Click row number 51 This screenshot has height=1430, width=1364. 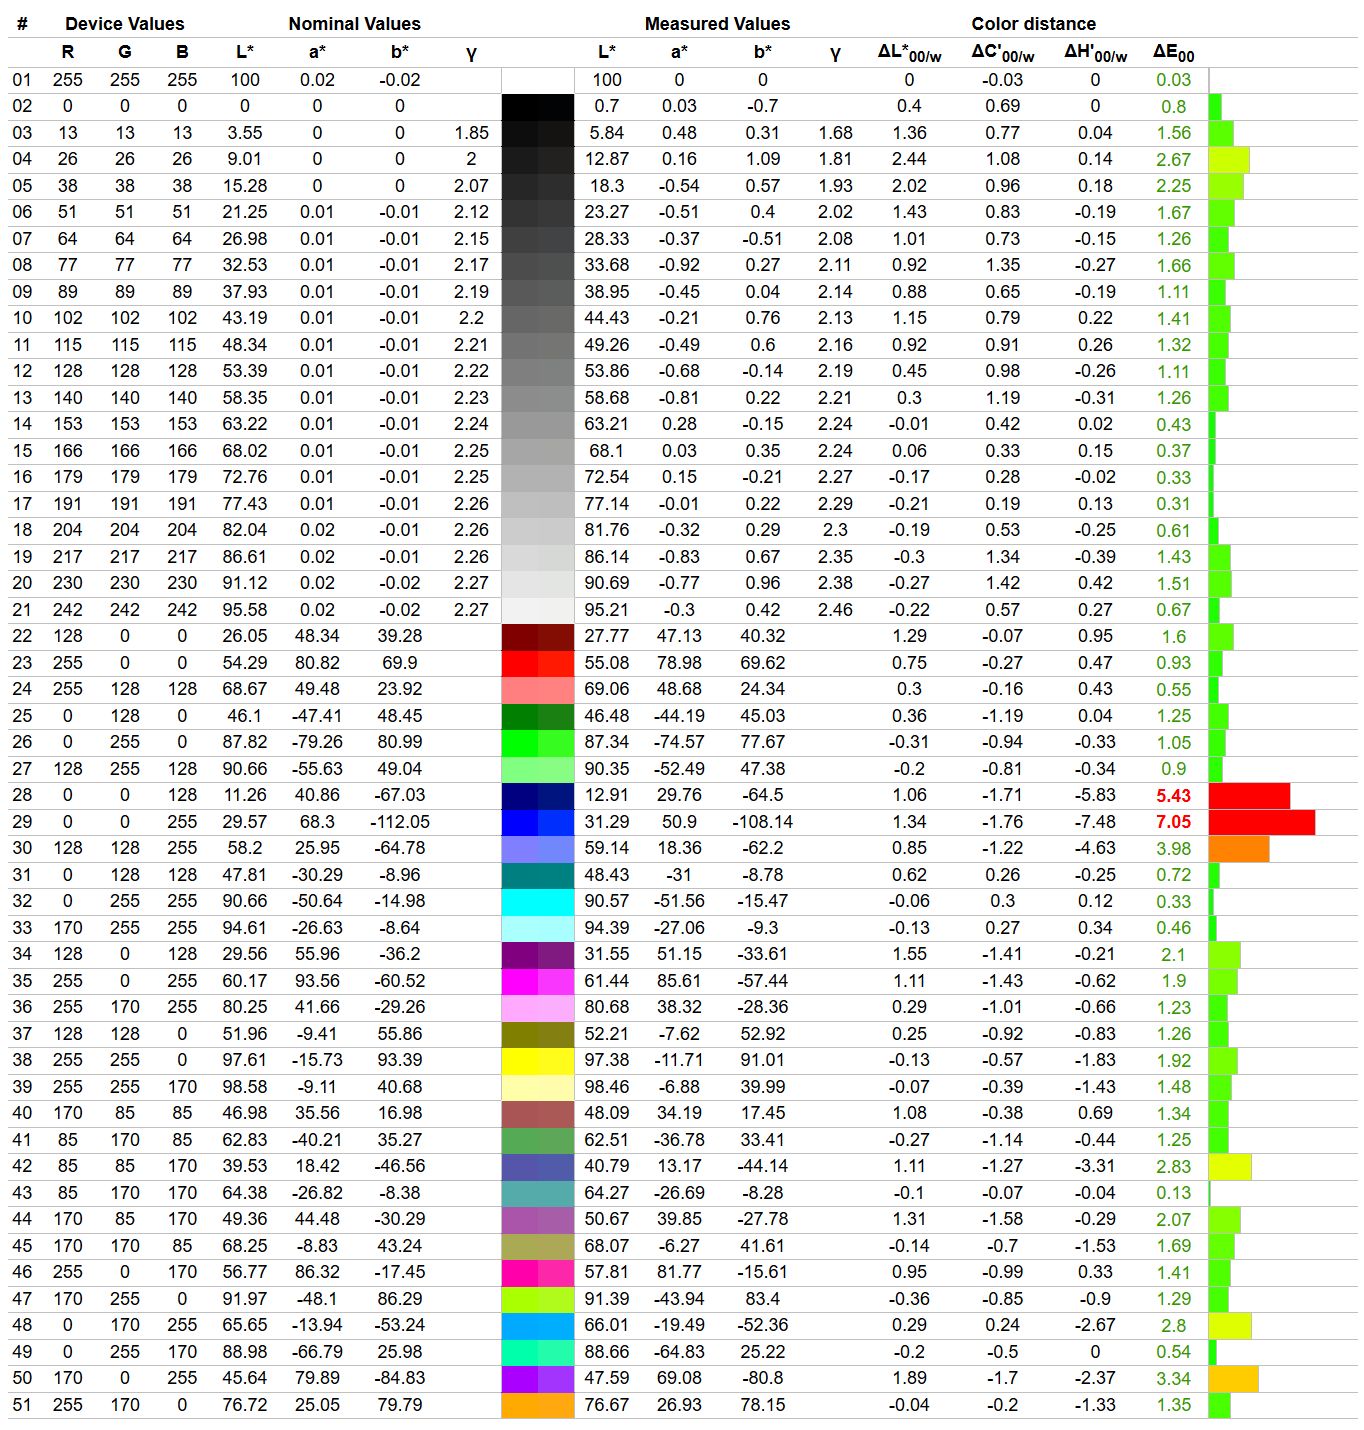pos(22,1405)
